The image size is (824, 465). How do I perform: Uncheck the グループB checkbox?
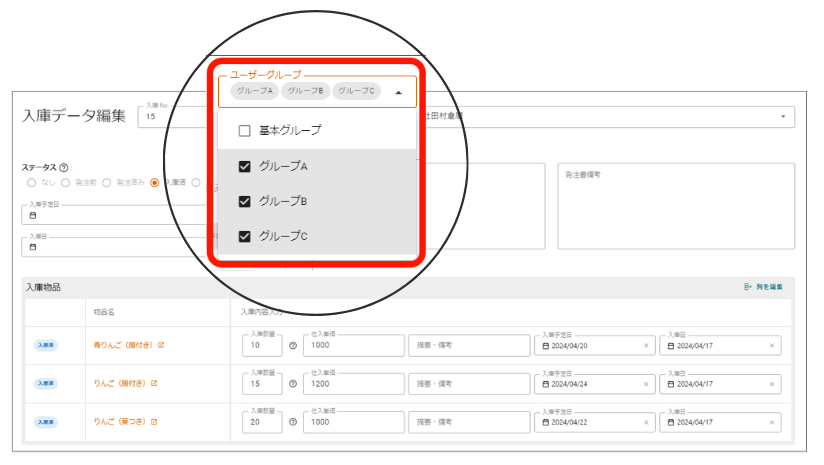click(244, 201)
